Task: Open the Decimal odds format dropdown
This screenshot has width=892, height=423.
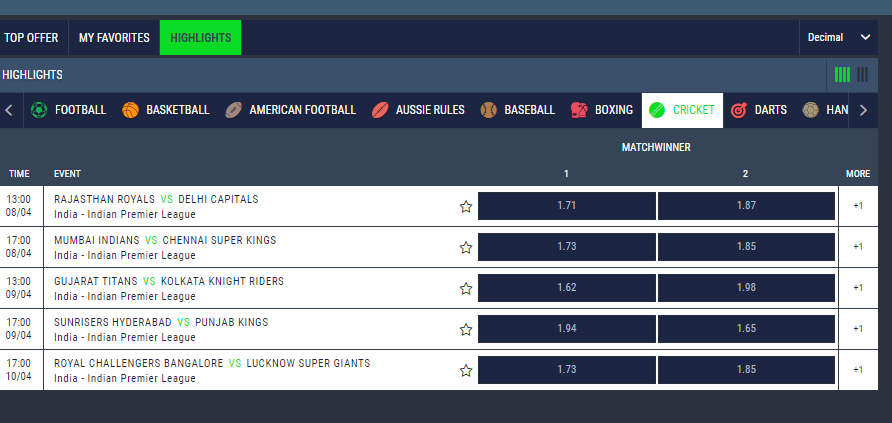Action: [839, 38]
